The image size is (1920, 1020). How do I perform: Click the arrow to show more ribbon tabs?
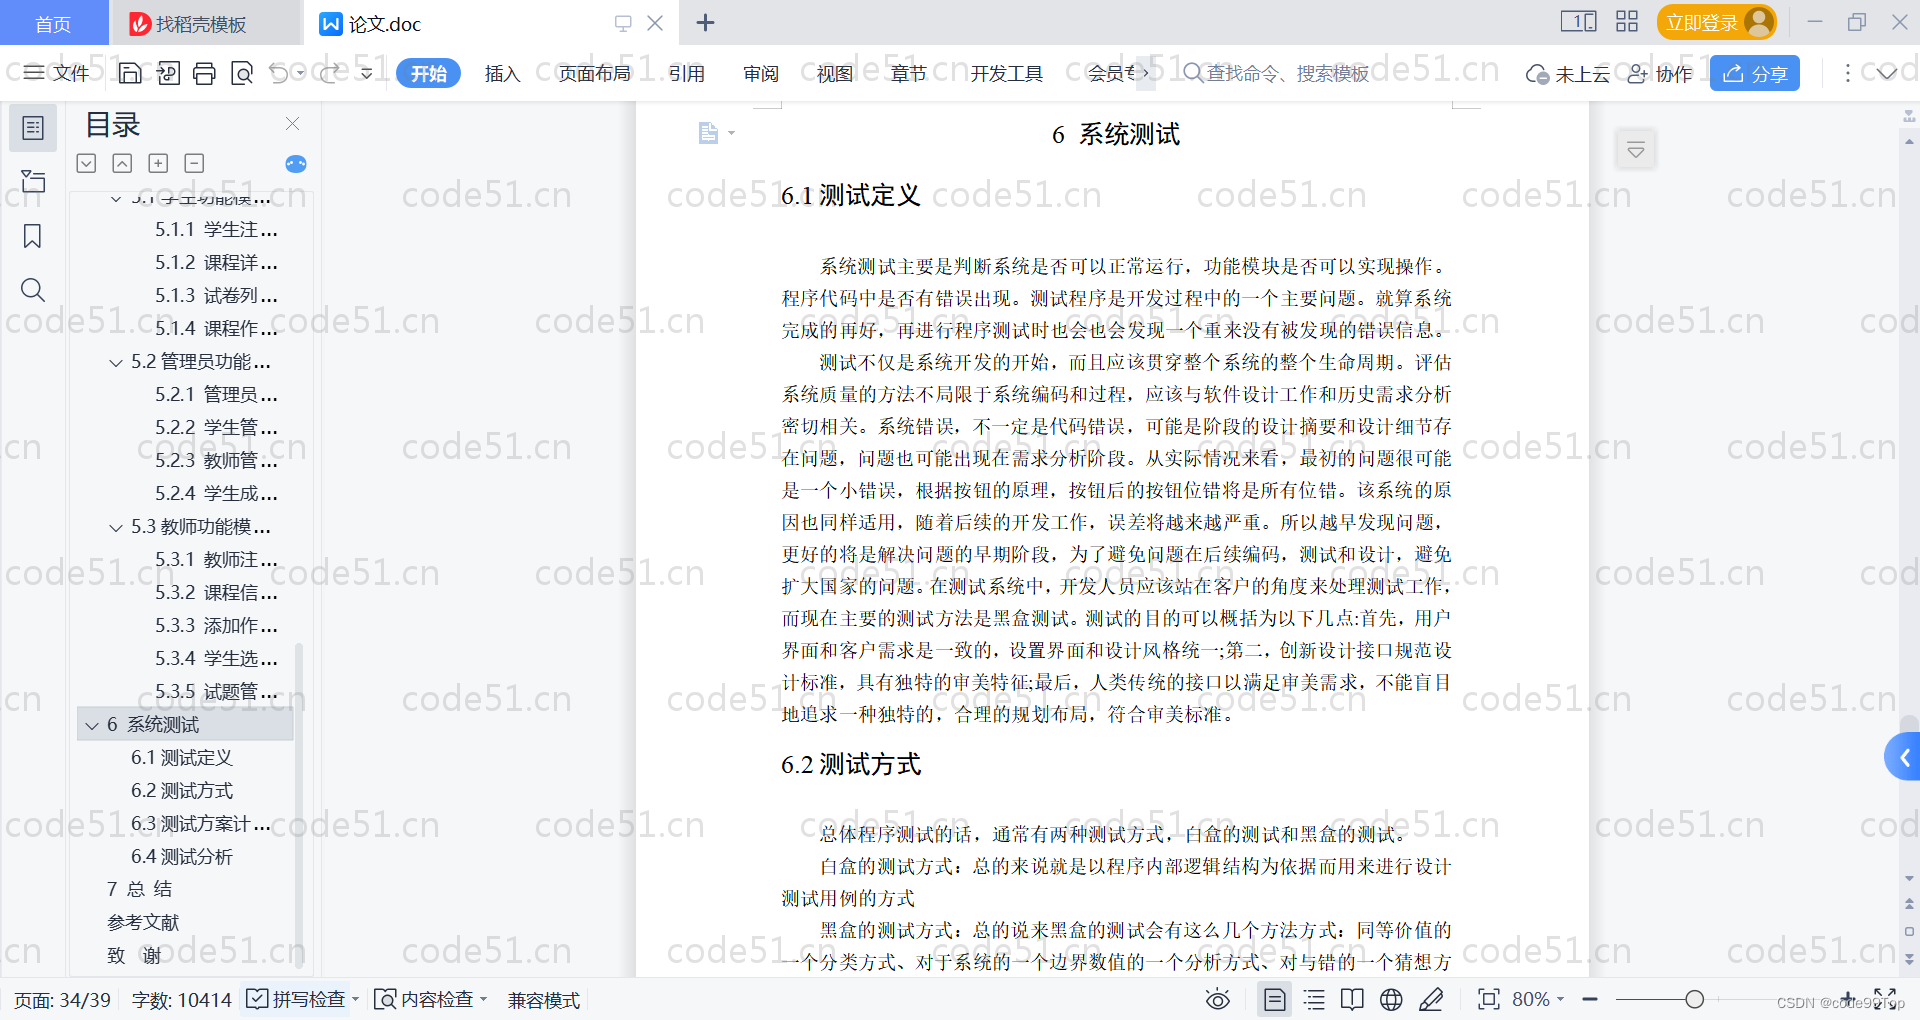(1145, 73)
